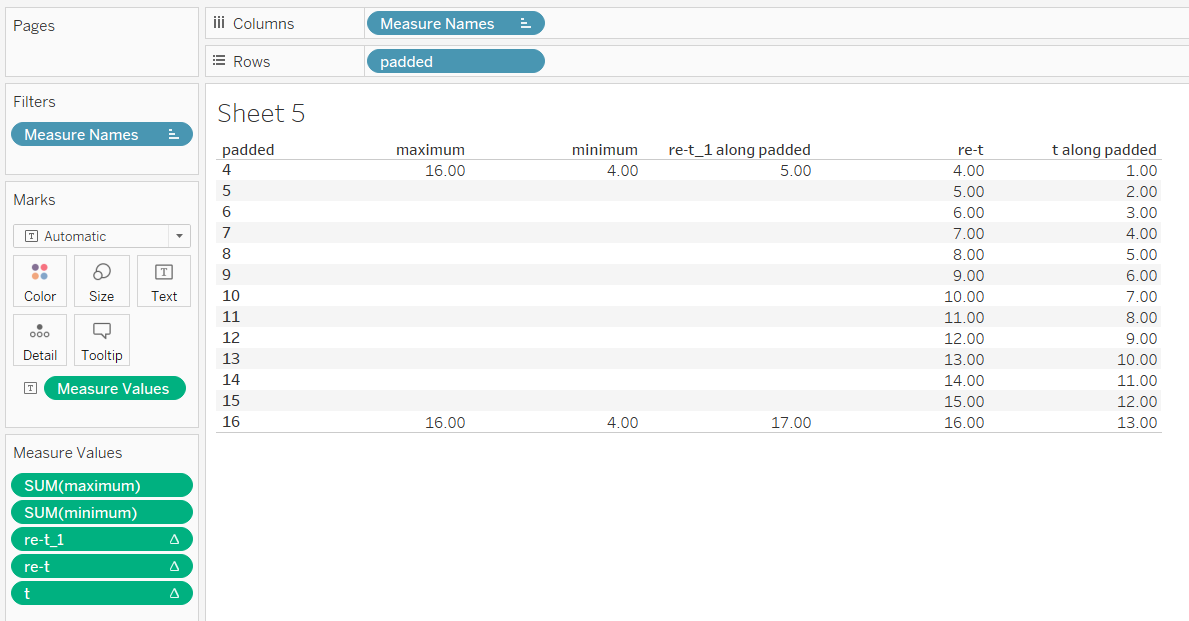Click the Tooltip marks card button

click(102, 340)
